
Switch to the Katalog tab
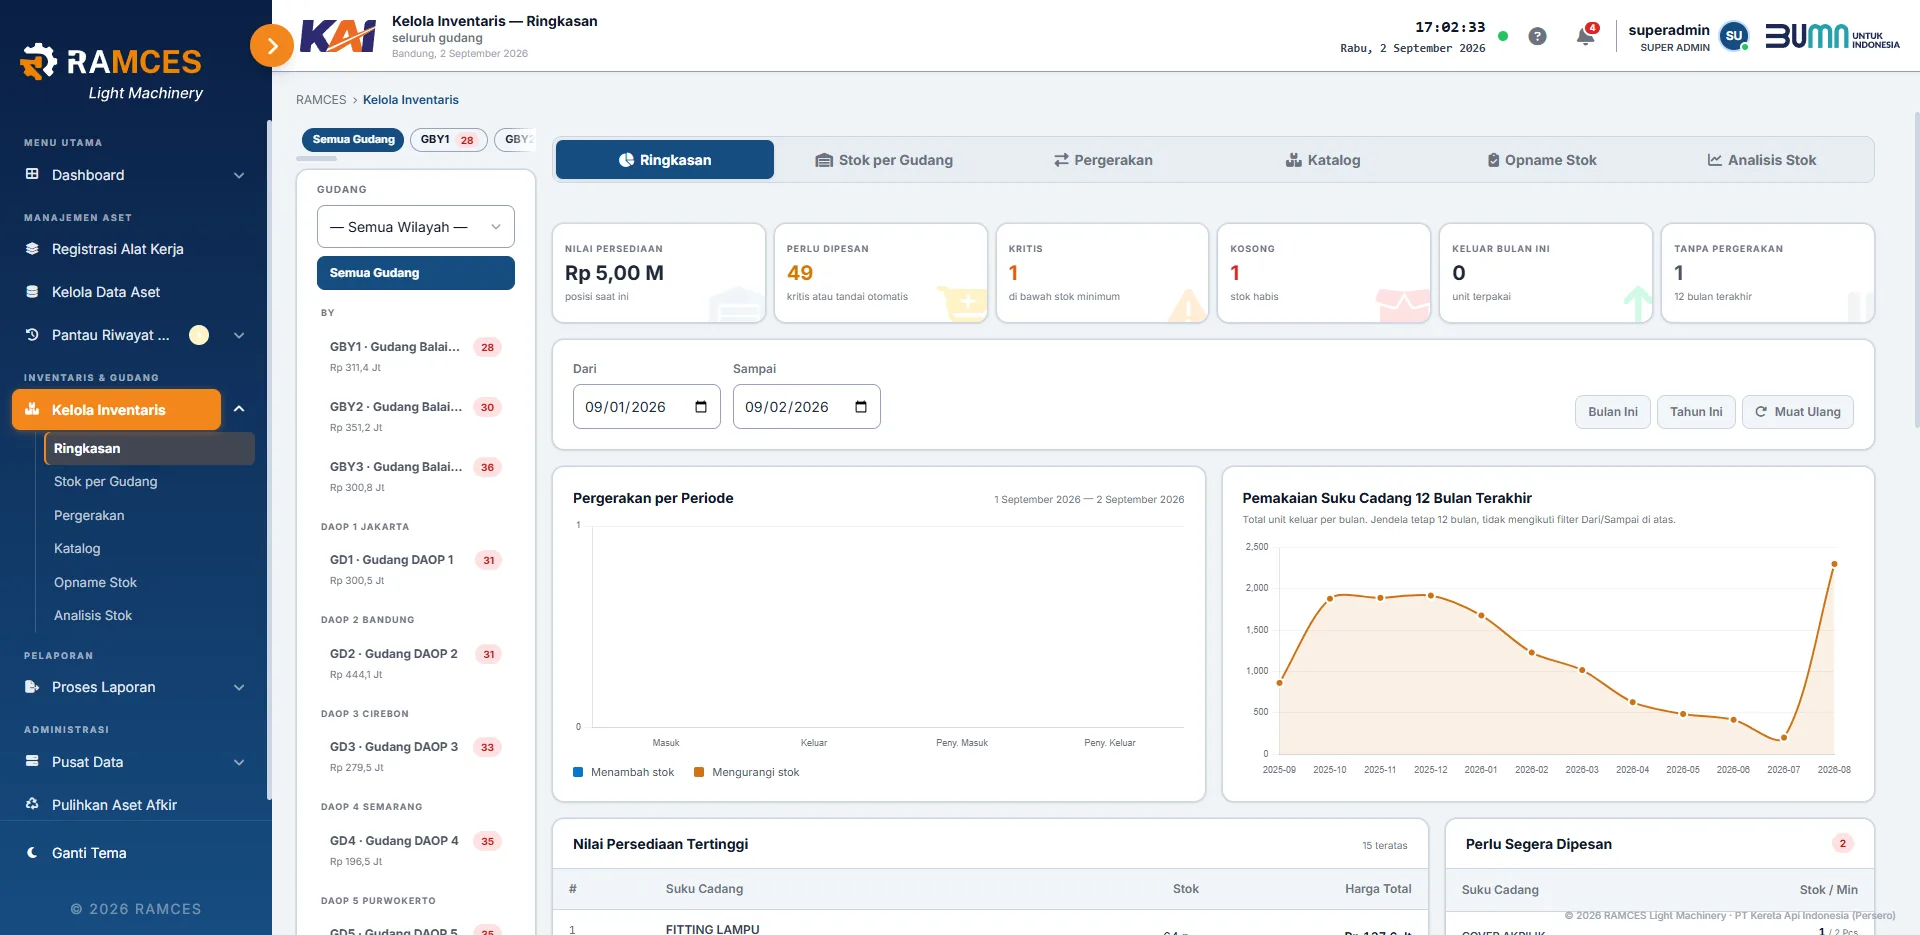pyautogui.click(x=1322, y=160)
